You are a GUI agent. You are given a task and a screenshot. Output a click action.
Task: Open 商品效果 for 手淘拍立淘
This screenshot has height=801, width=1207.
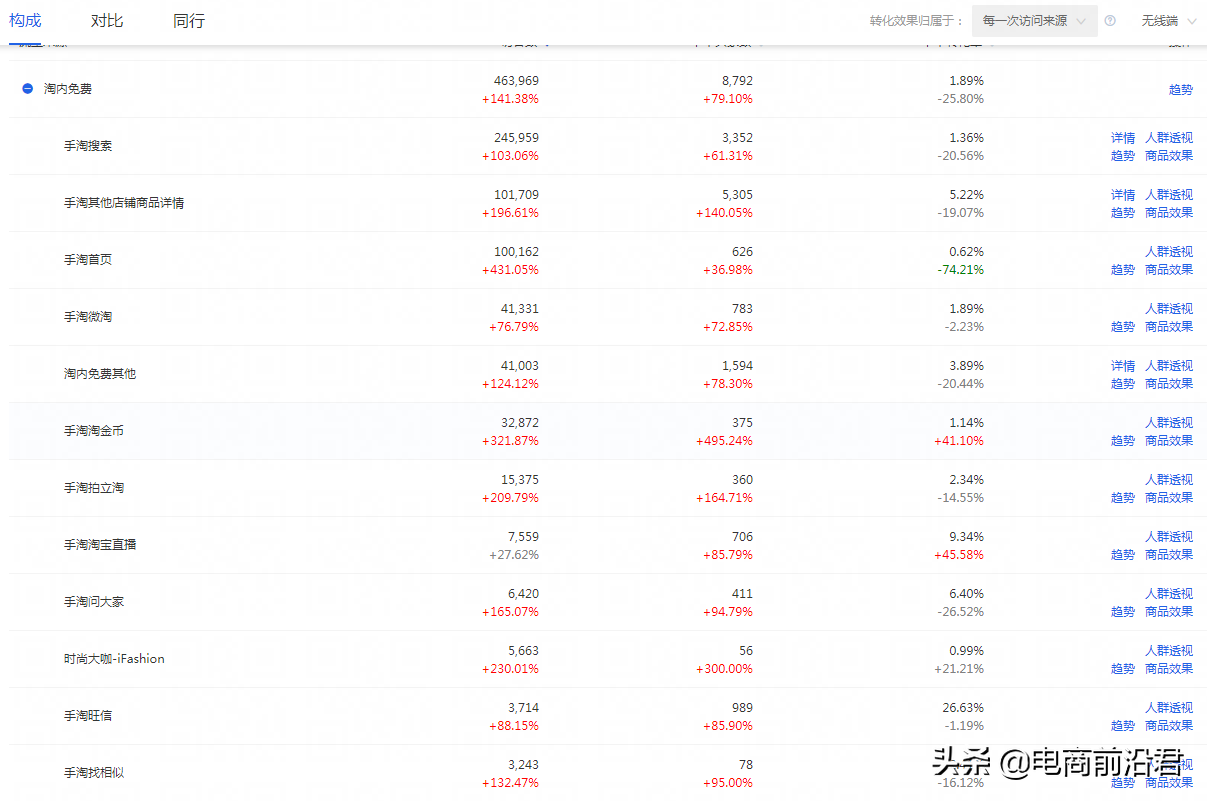1169,498
